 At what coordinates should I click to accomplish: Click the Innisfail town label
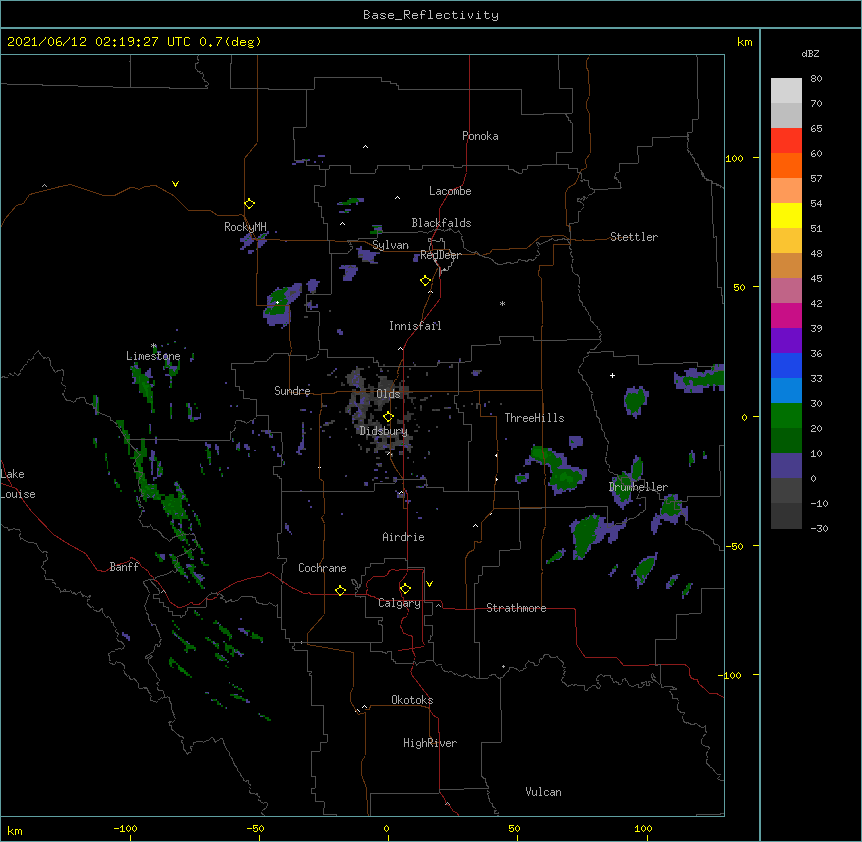tap(415, 326)
